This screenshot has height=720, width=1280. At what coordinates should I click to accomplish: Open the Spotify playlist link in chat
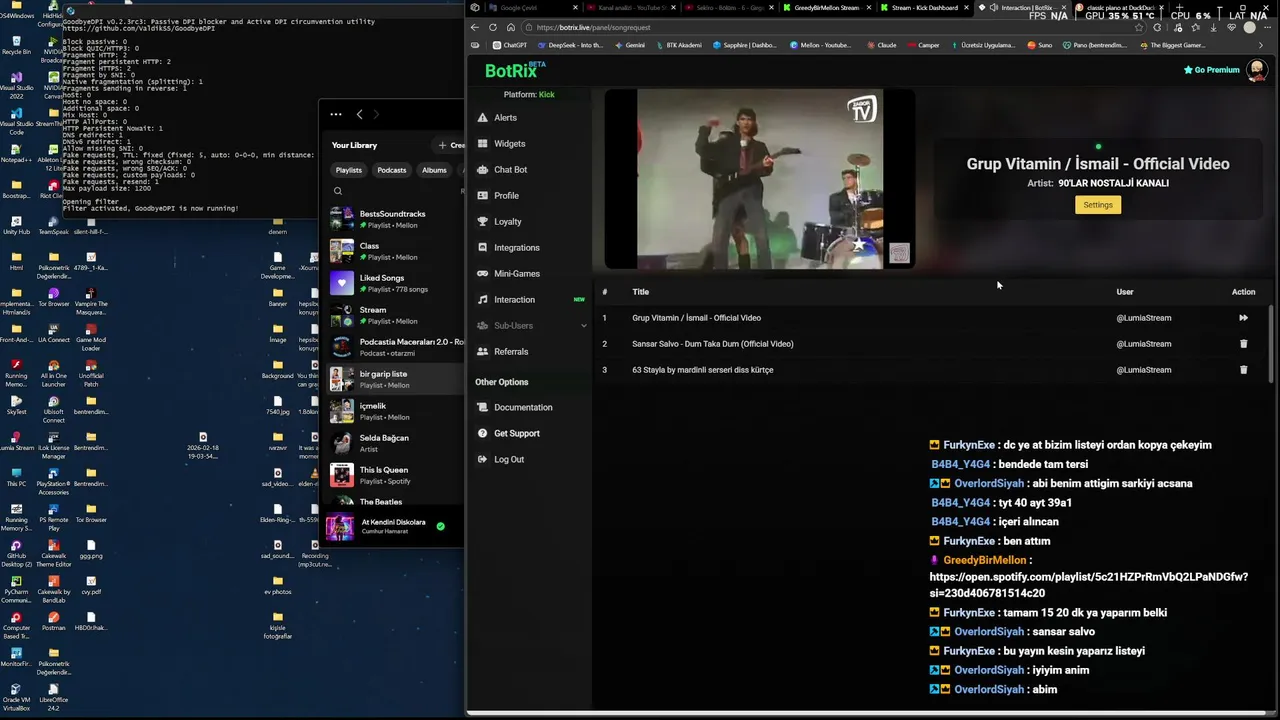click(1088, 585)
